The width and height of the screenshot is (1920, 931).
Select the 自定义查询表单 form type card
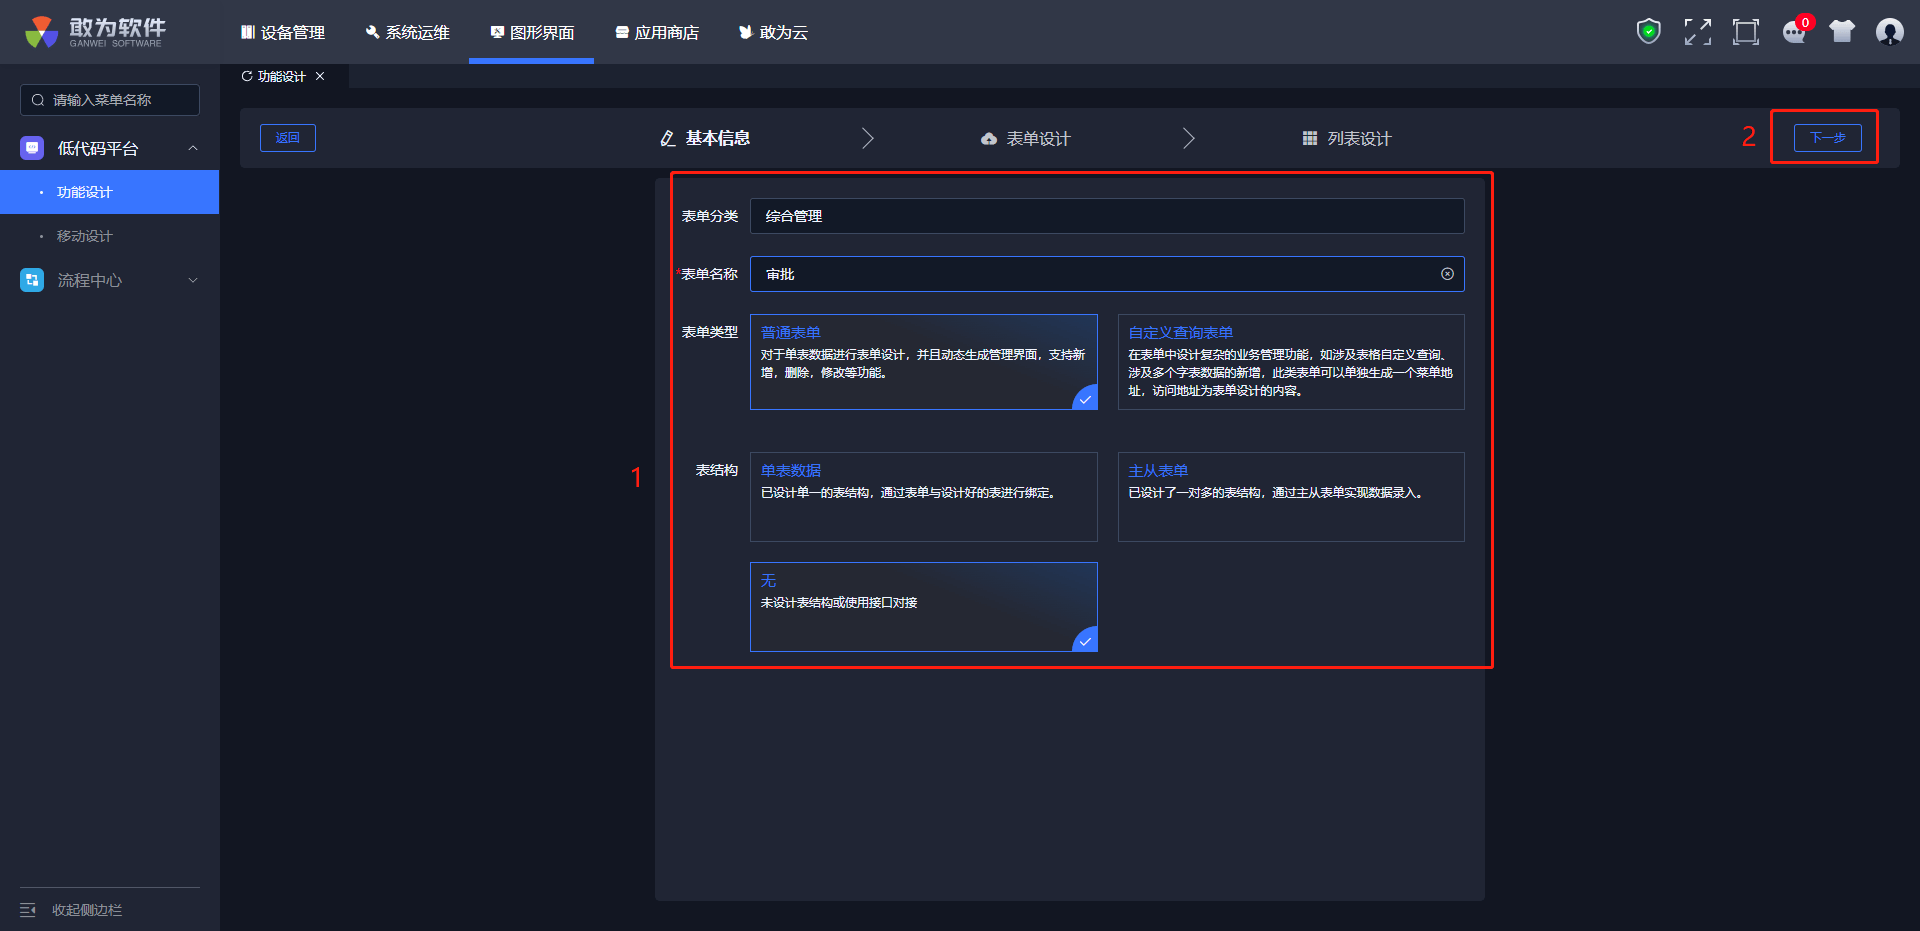click(1290, 362)
